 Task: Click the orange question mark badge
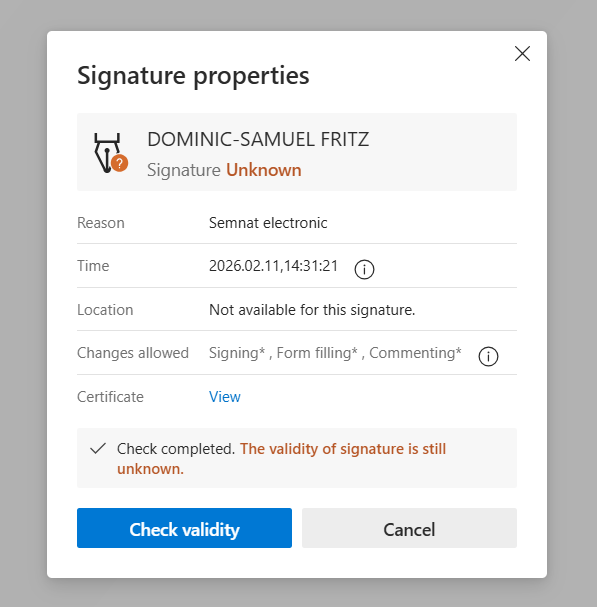(120, 163)
